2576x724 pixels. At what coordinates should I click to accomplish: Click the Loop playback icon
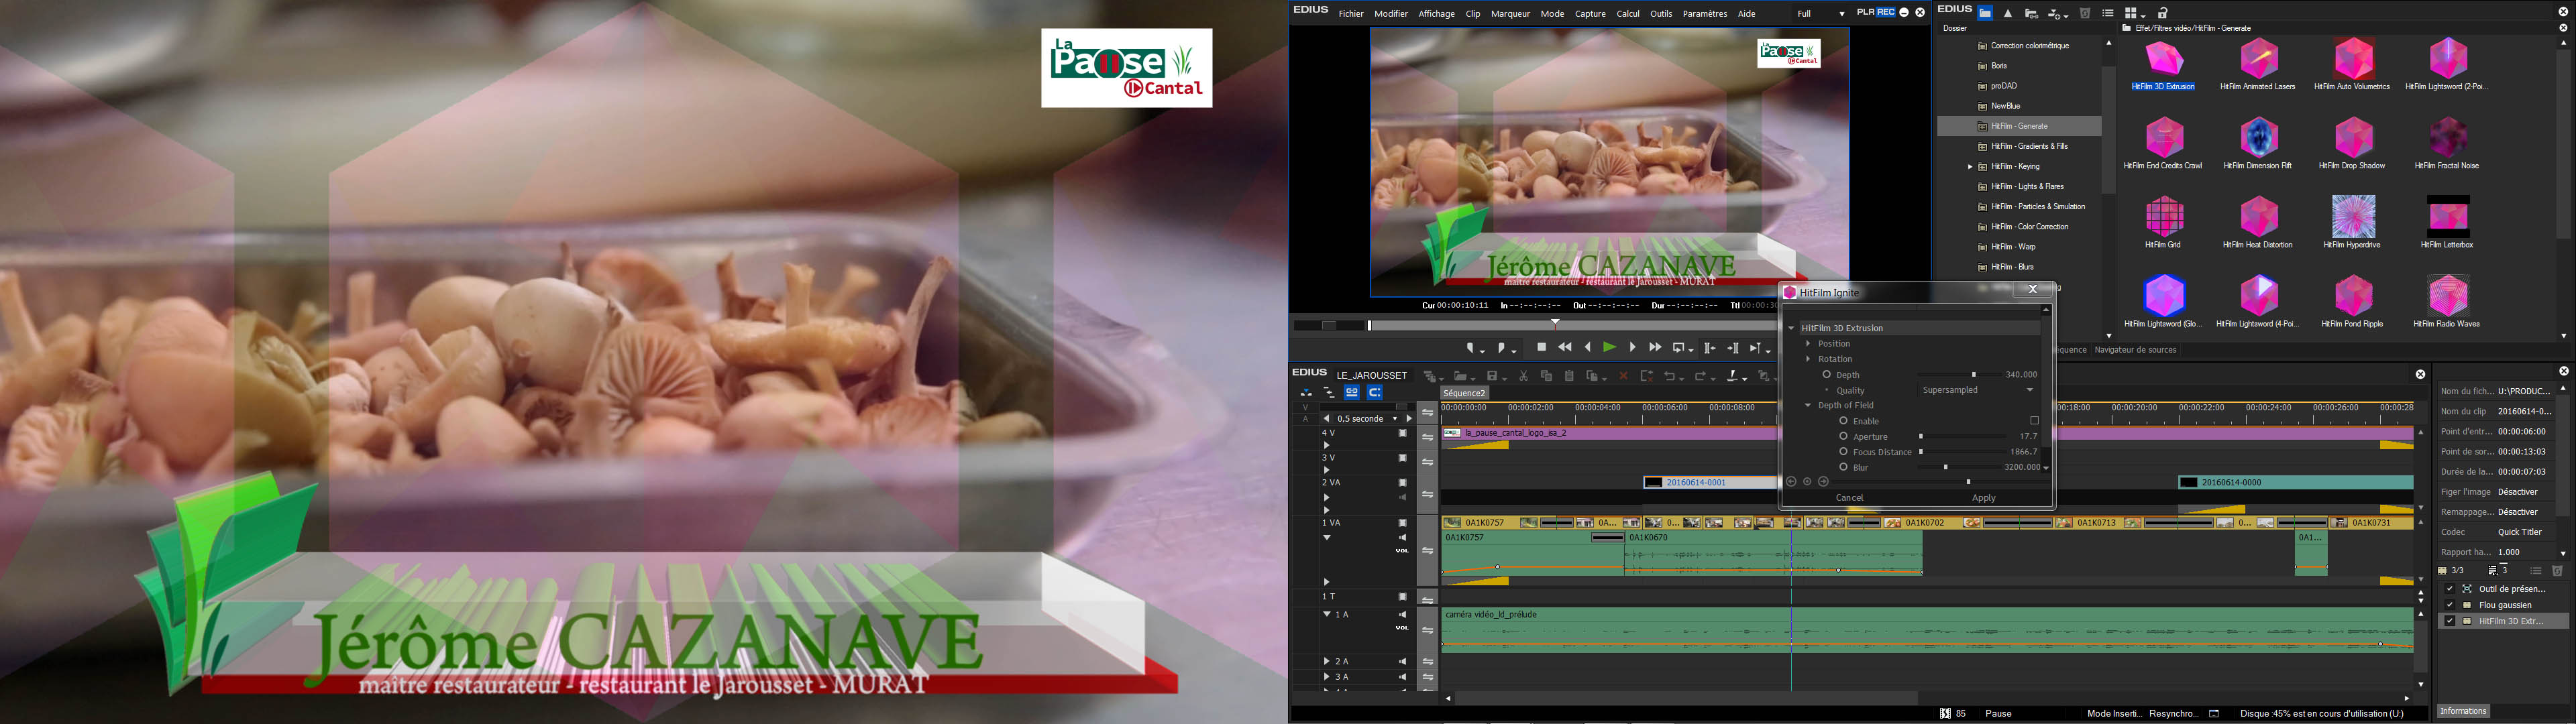point(1679,348)
